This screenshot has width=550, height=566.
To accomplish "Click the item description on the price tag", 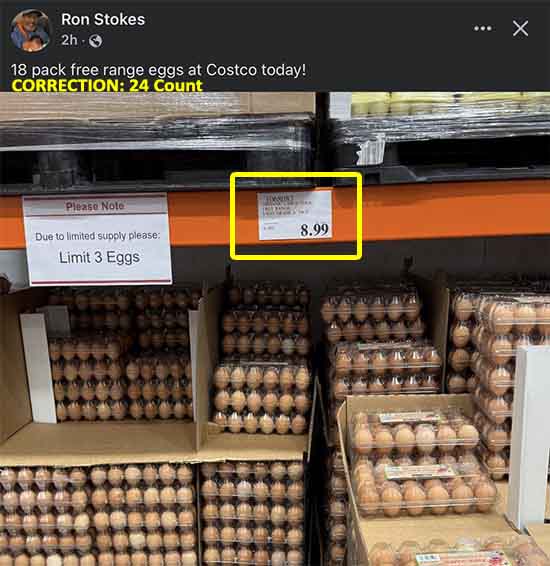I will (287, 205).
